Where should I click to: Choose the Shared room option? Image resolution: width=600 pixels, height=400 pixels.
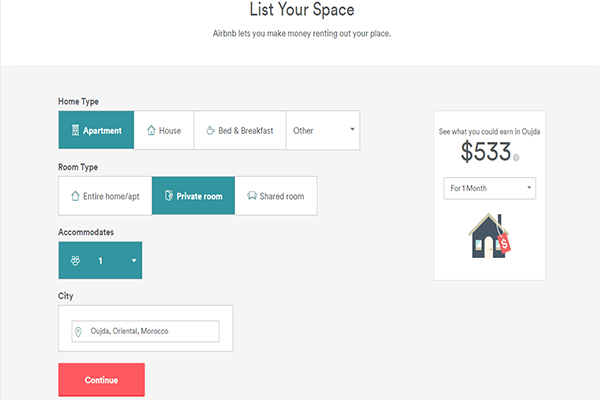[276, 196]
